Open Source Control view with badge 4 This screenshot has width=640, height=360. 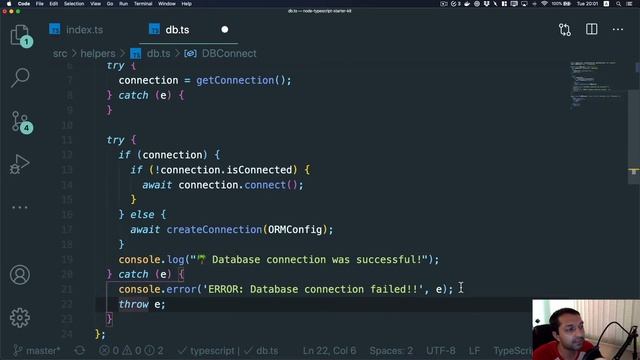point(20,122)
